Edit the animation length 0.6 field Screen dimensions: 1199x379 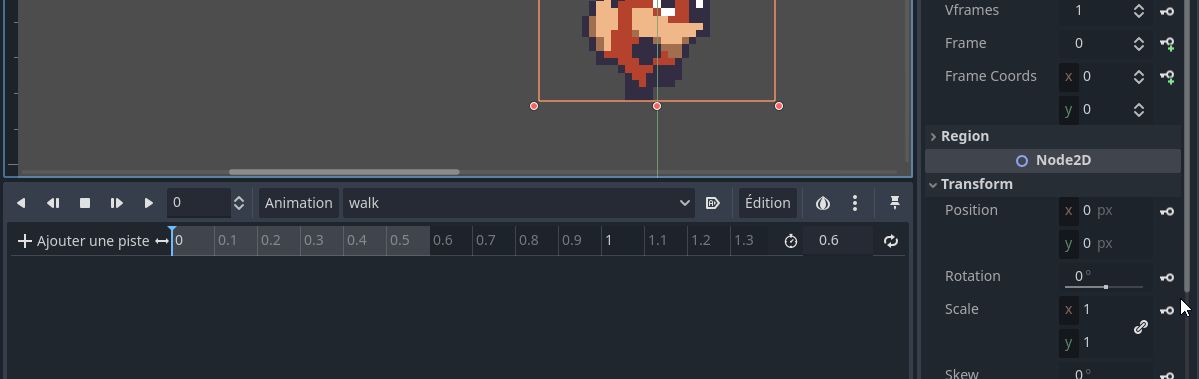click(838, 241)
